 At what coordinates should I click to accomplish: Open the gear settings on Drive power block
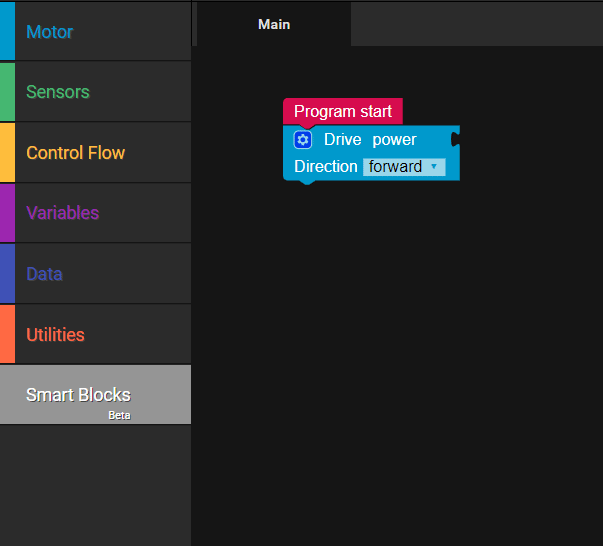[x=303, y=140]
